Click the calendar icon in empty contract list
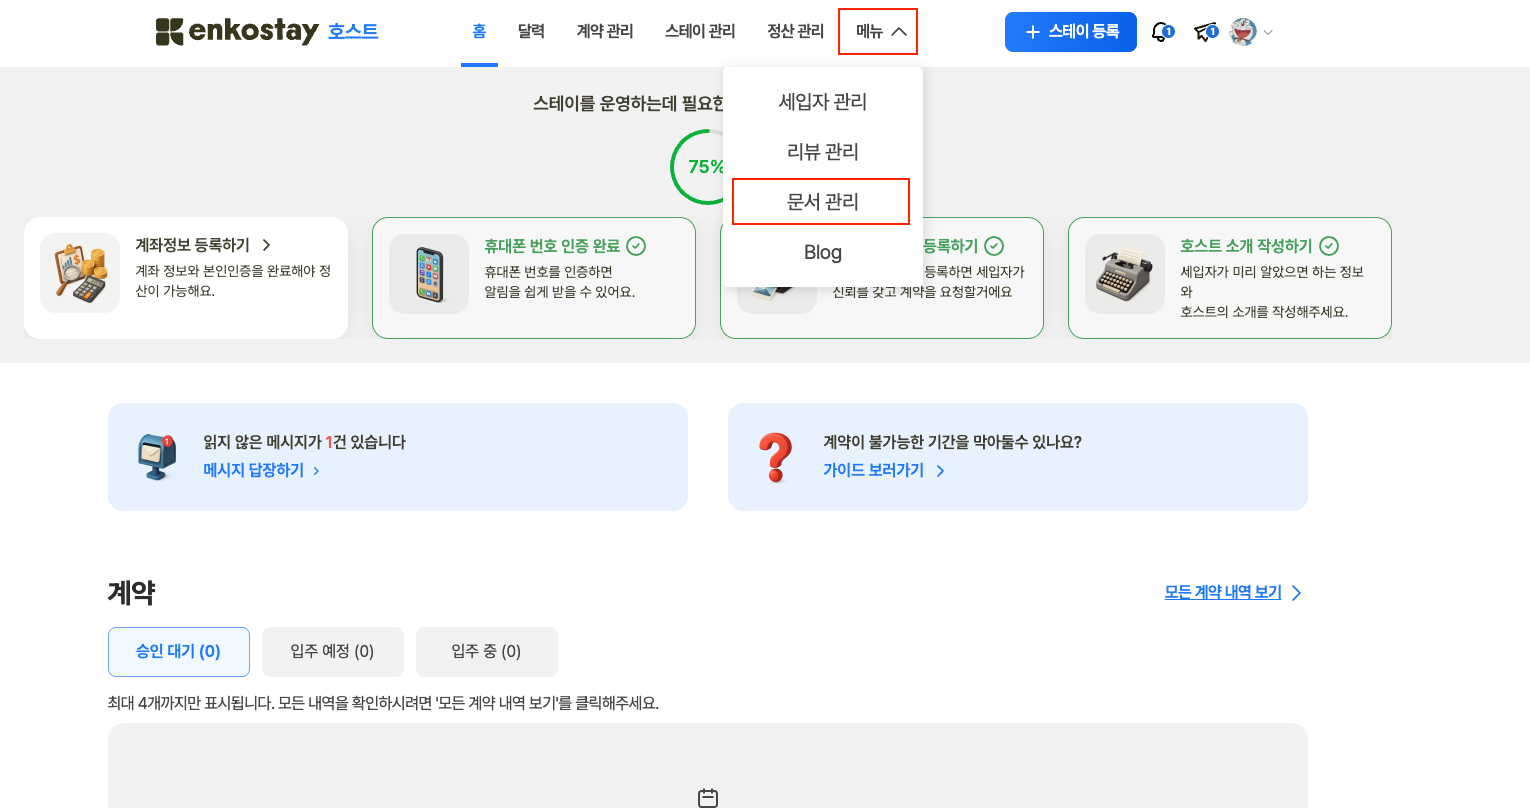This screenshot has width=1530, height=808. pyautogui.click(x=708, y=798)
